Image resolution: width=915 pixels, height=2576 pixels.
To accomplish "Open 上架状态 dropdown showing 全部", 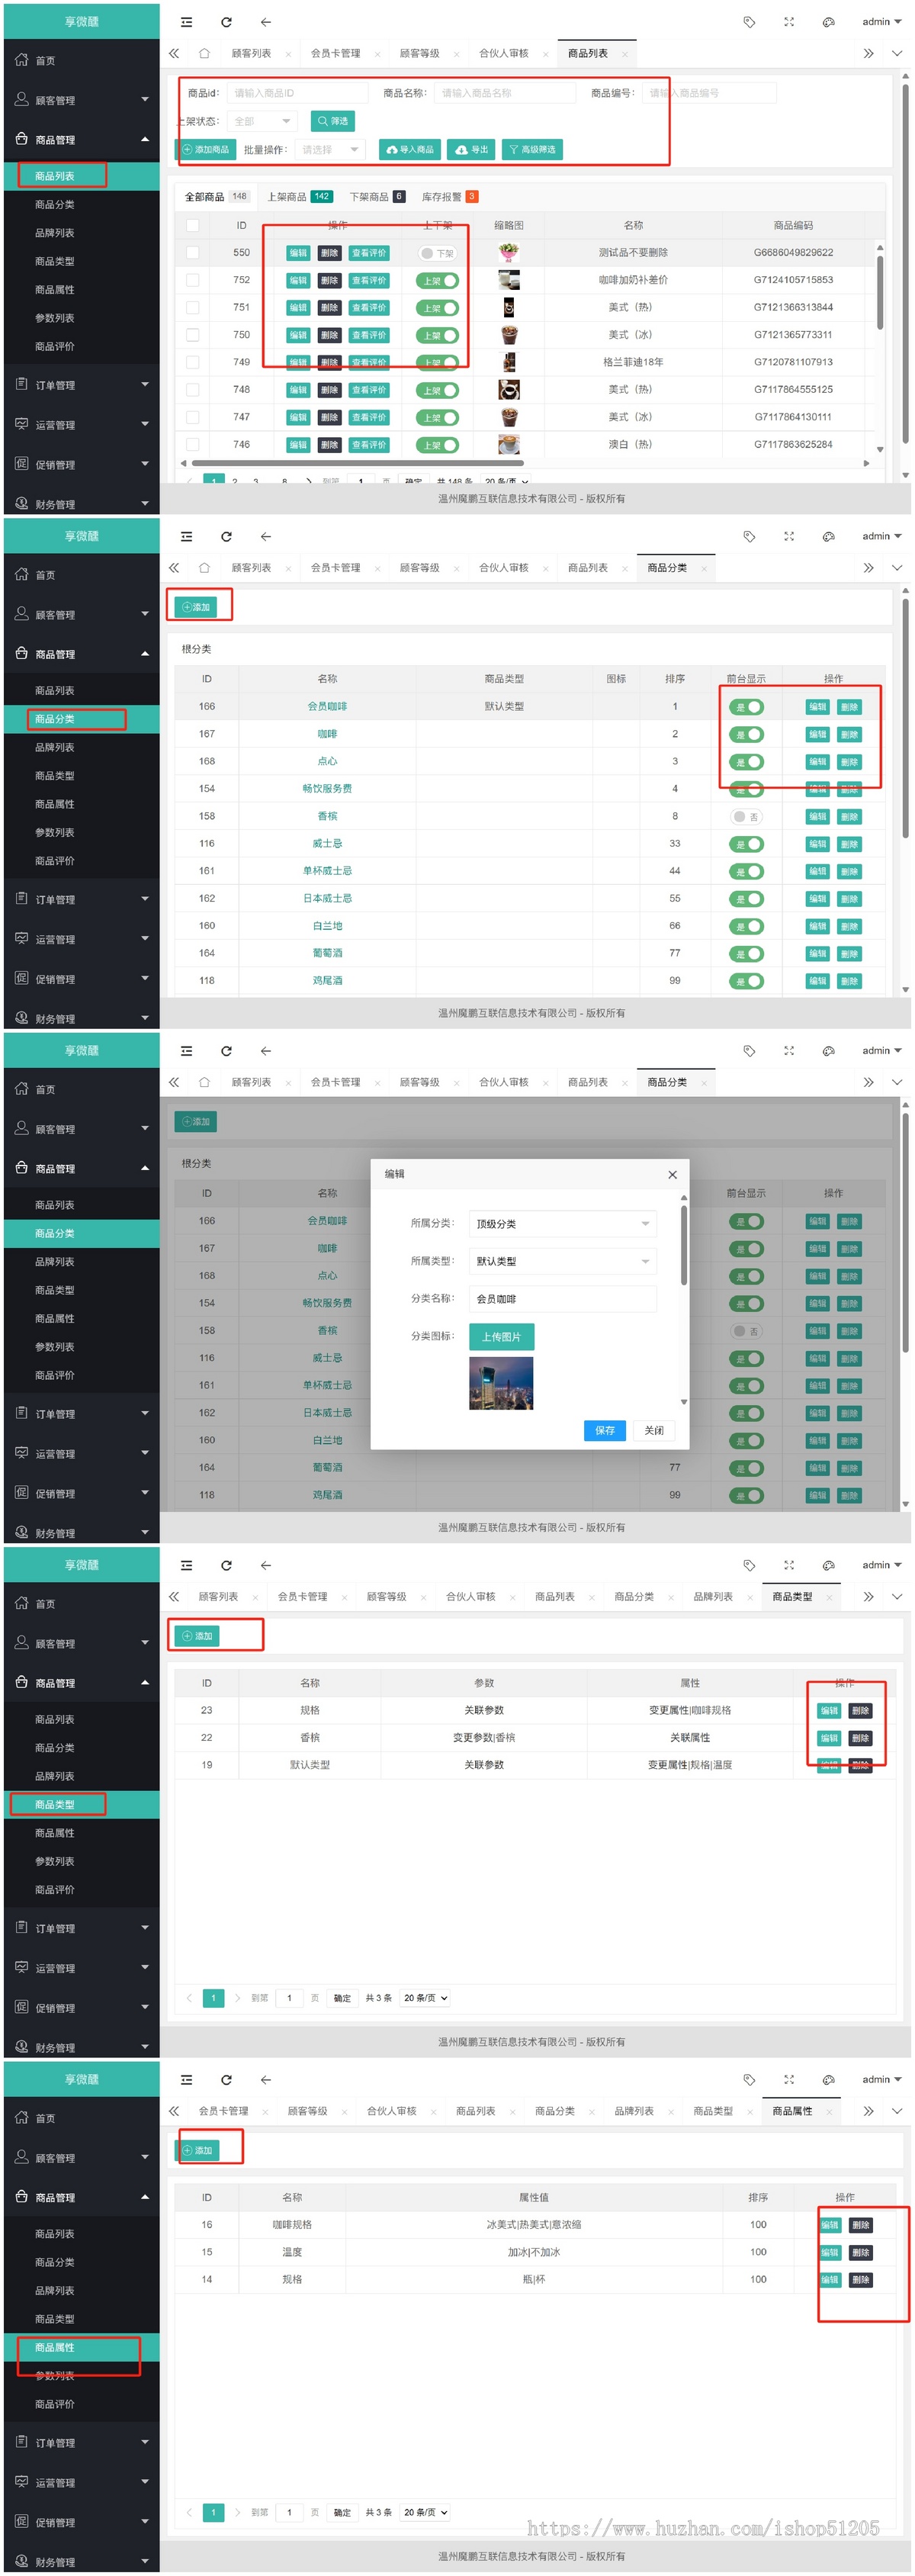I will 262,121.
